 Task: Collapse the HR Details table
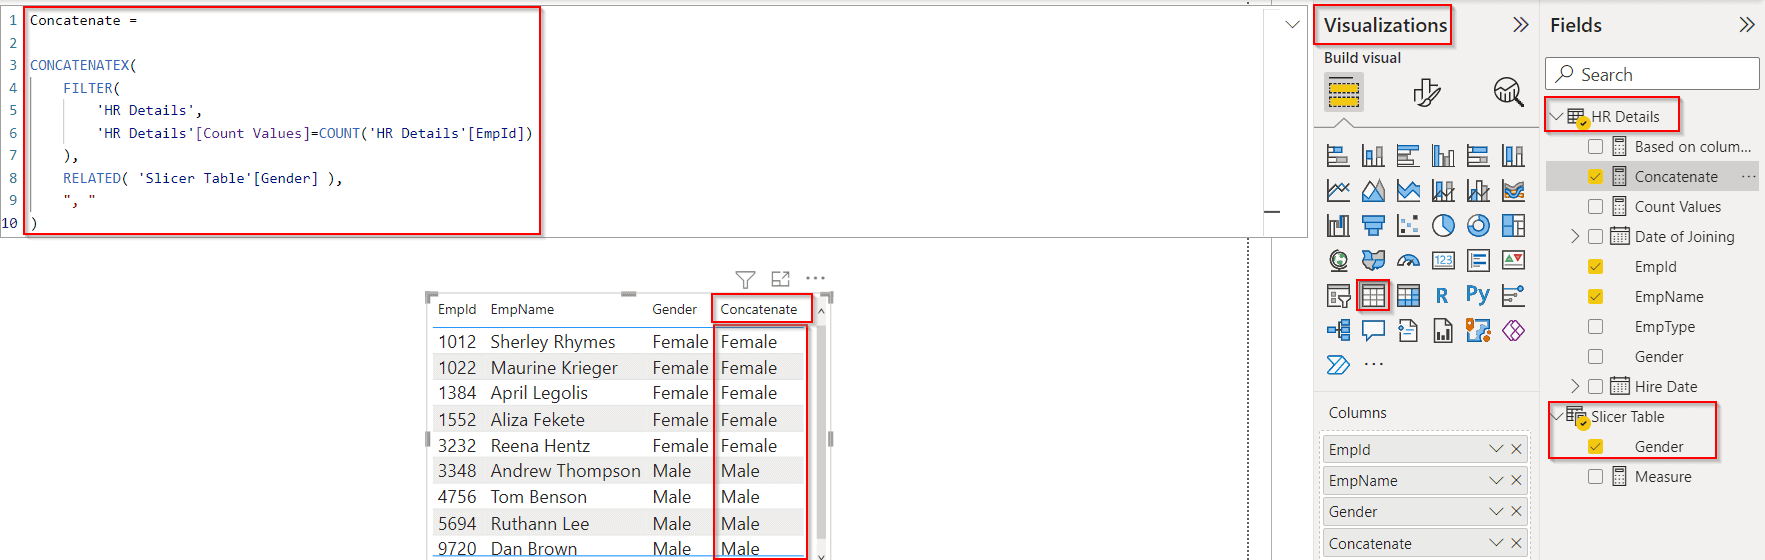pyautogui.click(x=1557, y=116)
